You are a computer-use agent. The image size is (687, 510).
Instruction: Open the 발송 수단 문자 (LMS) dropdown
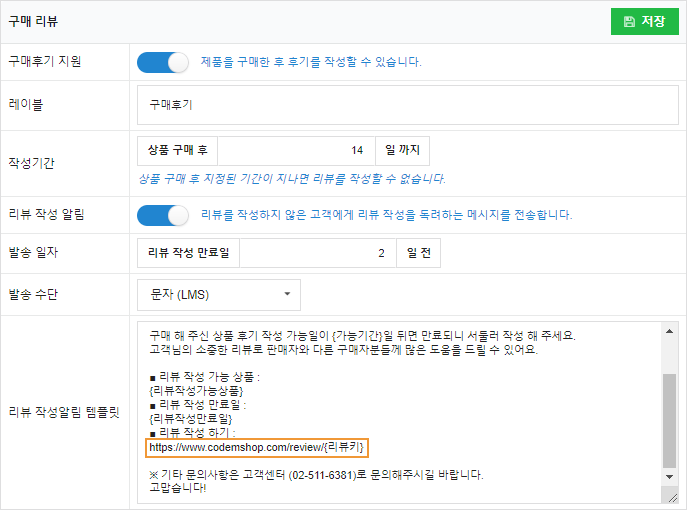tap(218, 294)
